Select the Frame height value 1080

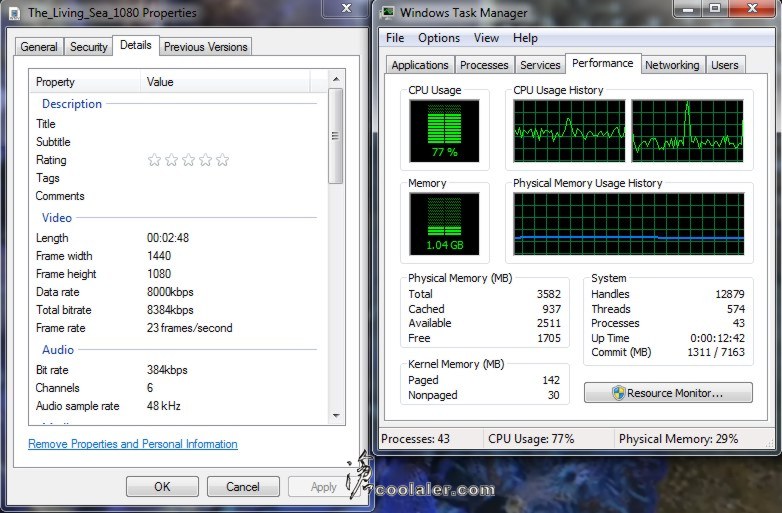click(x=159, y=274)
